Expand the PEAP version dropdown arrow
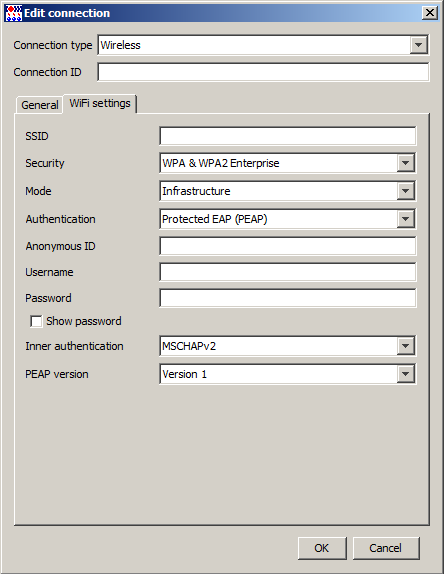Screen dimensions: 444x574 point(405,374)
